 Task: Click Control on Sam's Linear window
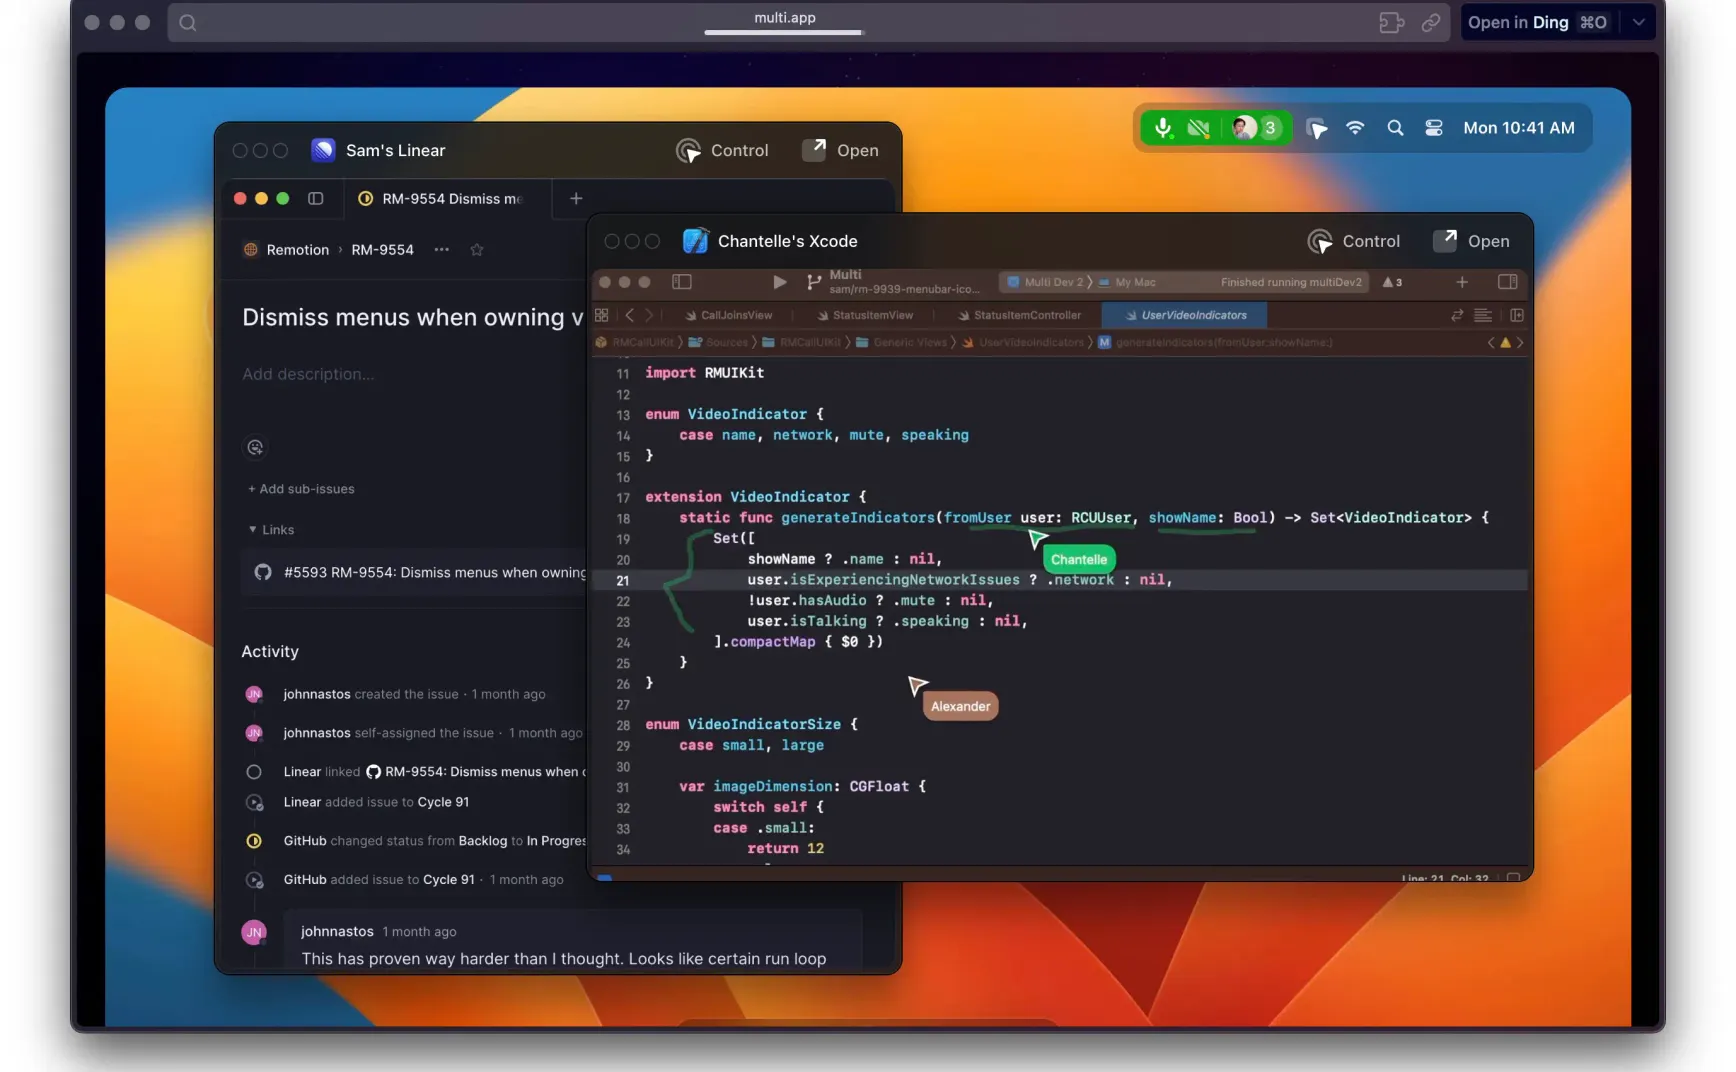coord(722,150)
